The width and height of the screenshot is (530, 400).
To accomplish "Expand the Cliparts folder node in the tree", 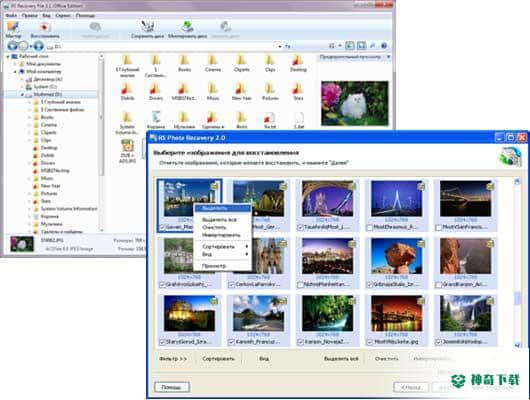I will tap(29, 133).
